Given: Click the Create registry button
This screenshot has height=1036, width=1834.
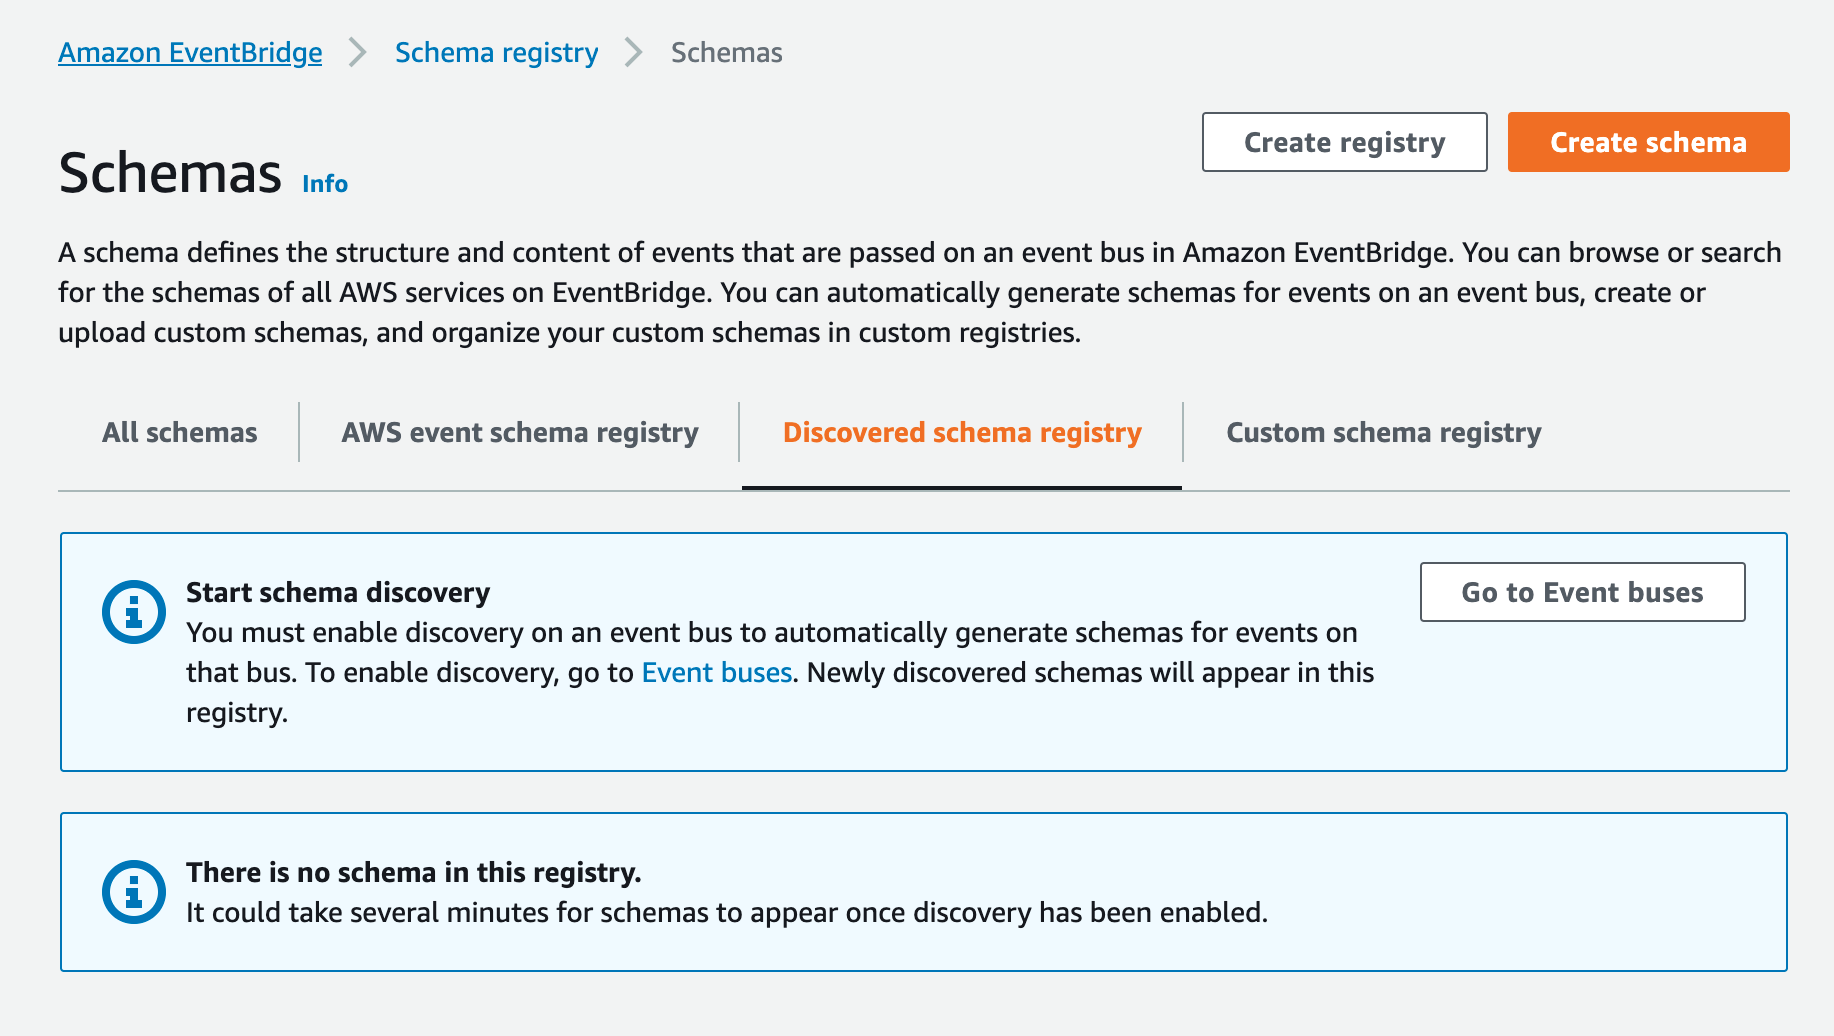Looking at the screenshot, I should point(1344,142).
